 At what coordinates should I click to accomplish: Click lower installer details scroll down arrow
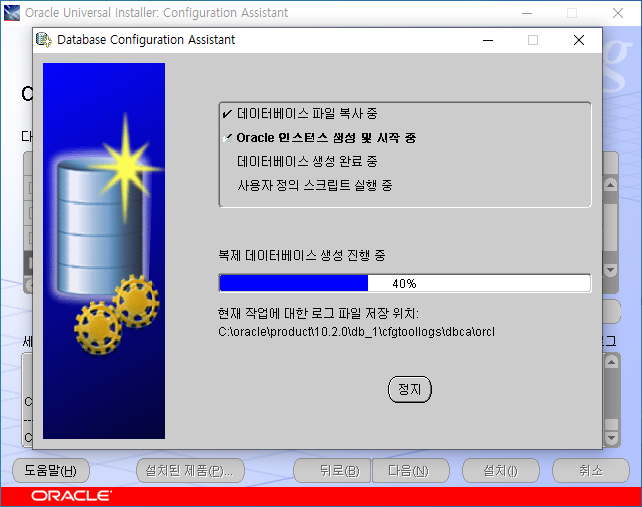coord(611,438)
